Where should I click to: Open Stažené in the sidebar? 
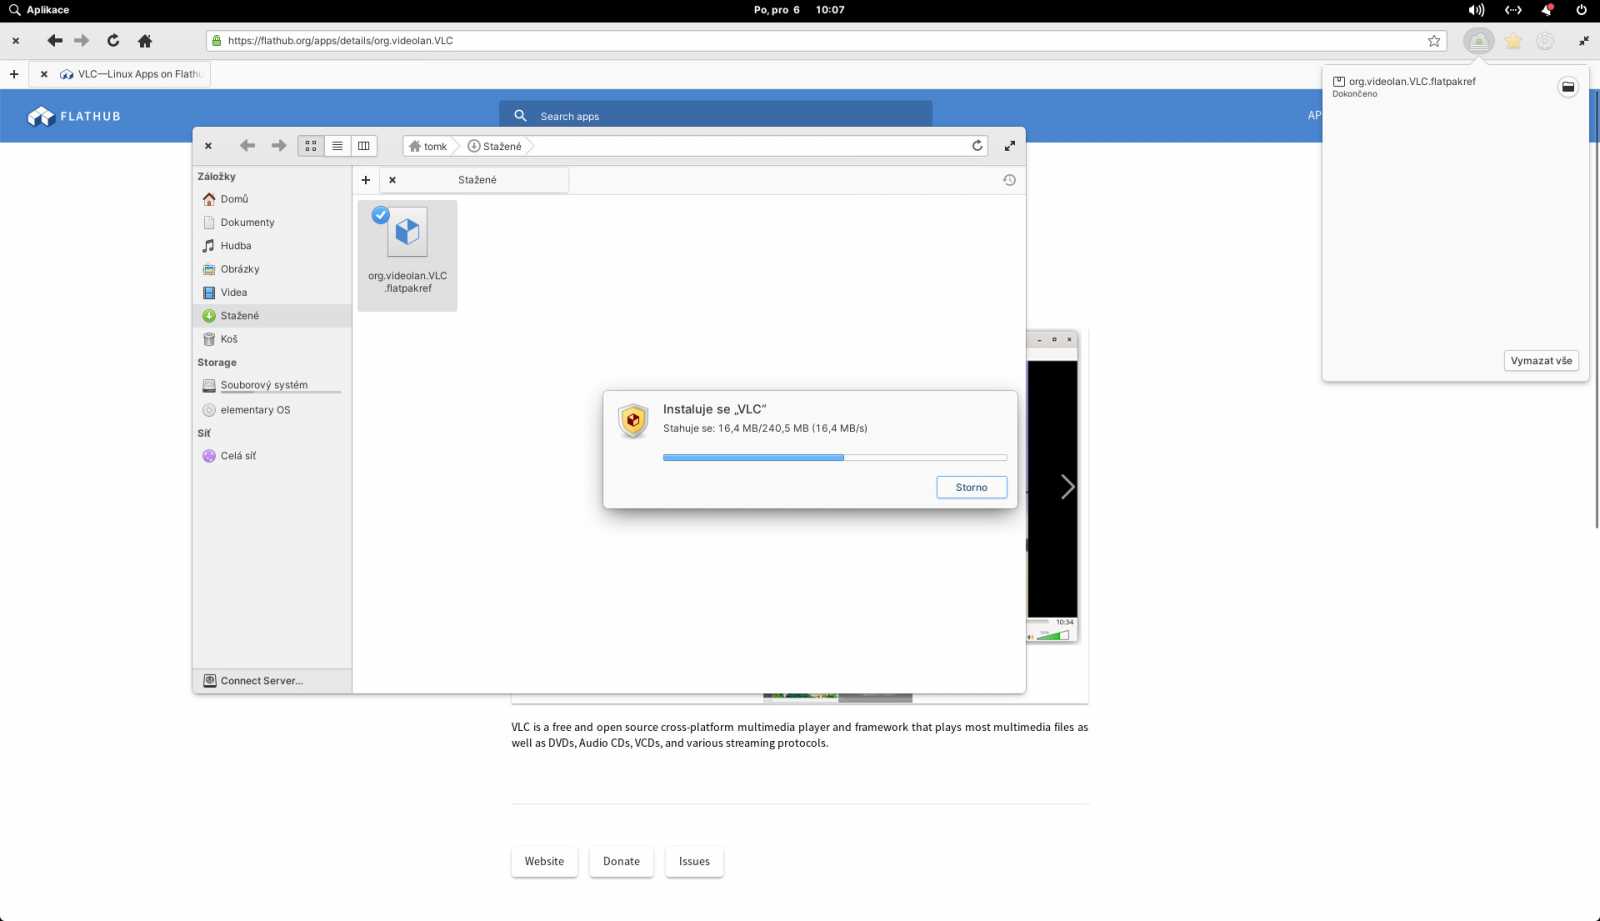click(x=272, y=316)
